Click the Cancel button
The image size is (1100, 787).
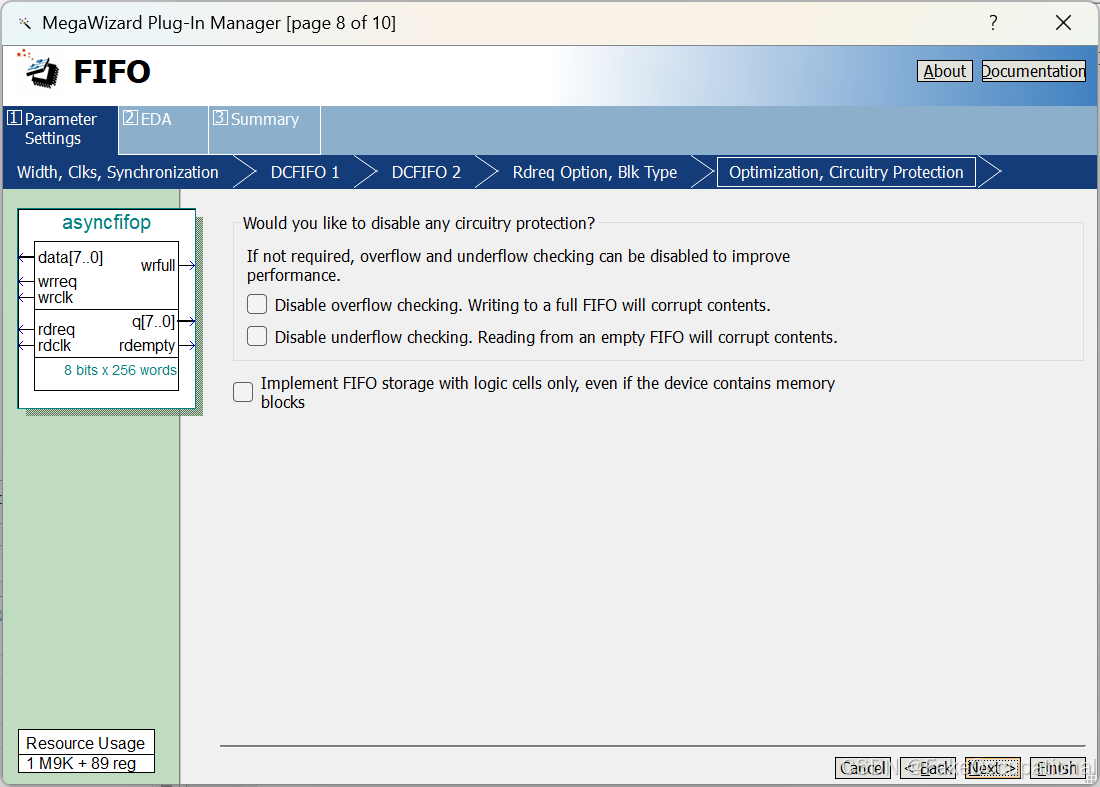(x=863, y=768)
